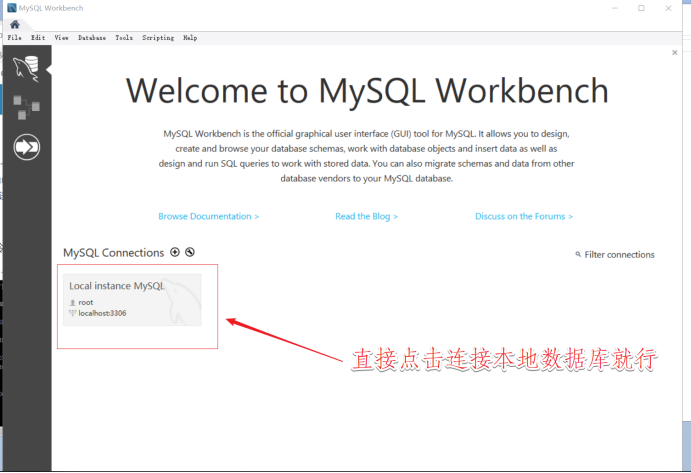Screen dimensions: 691x473
Task: Click localhost:3306 text on connection tile
Action: (x=102, y=313)
